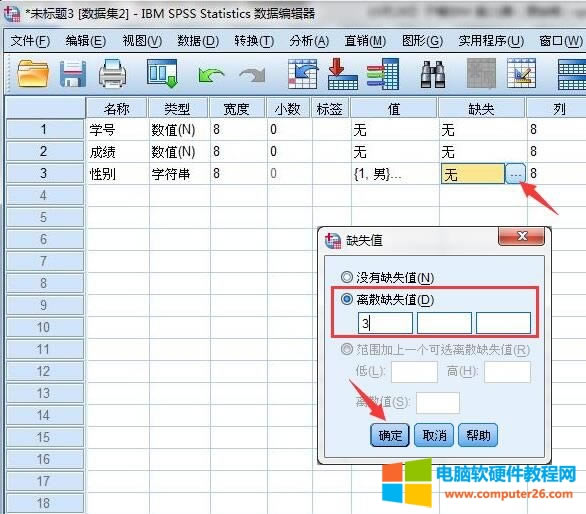Save the dataset with floppy disk icon
The width and height of the screenshot is (586, 514).
(73, 74)
